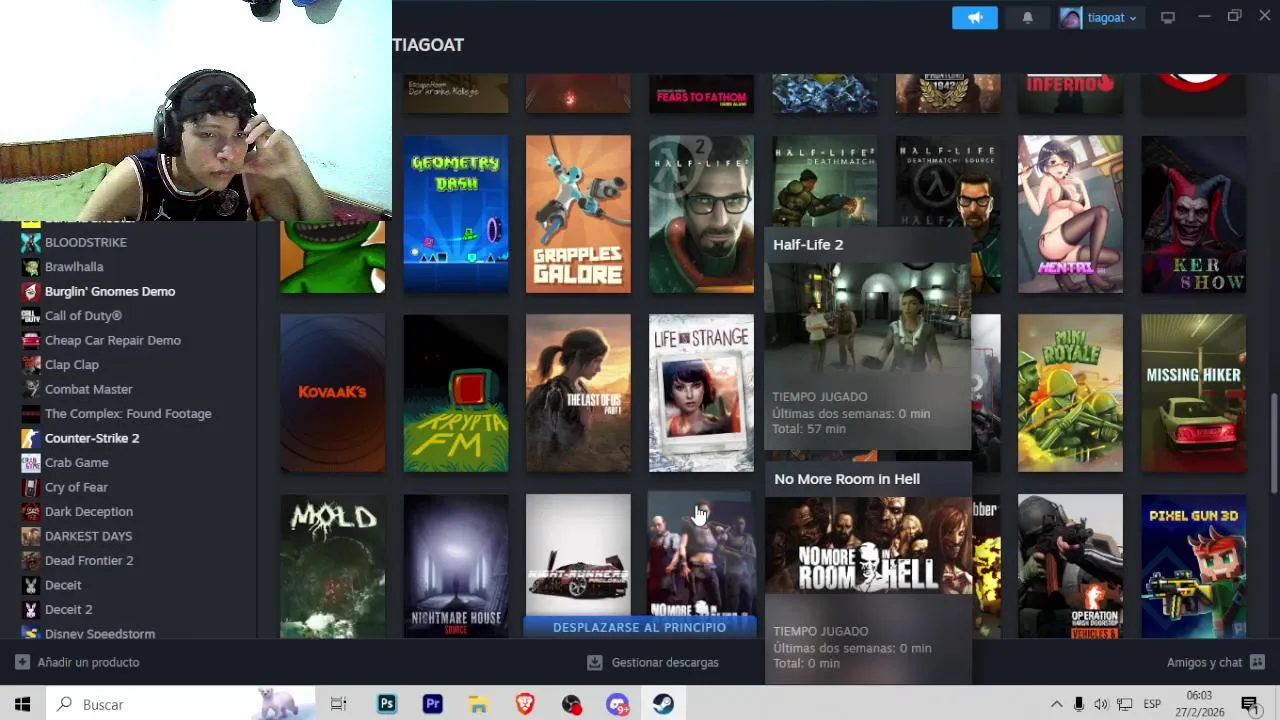Open Life is Strange game cover
Screen dimensions: 1280x720
[x=701, y=393]
